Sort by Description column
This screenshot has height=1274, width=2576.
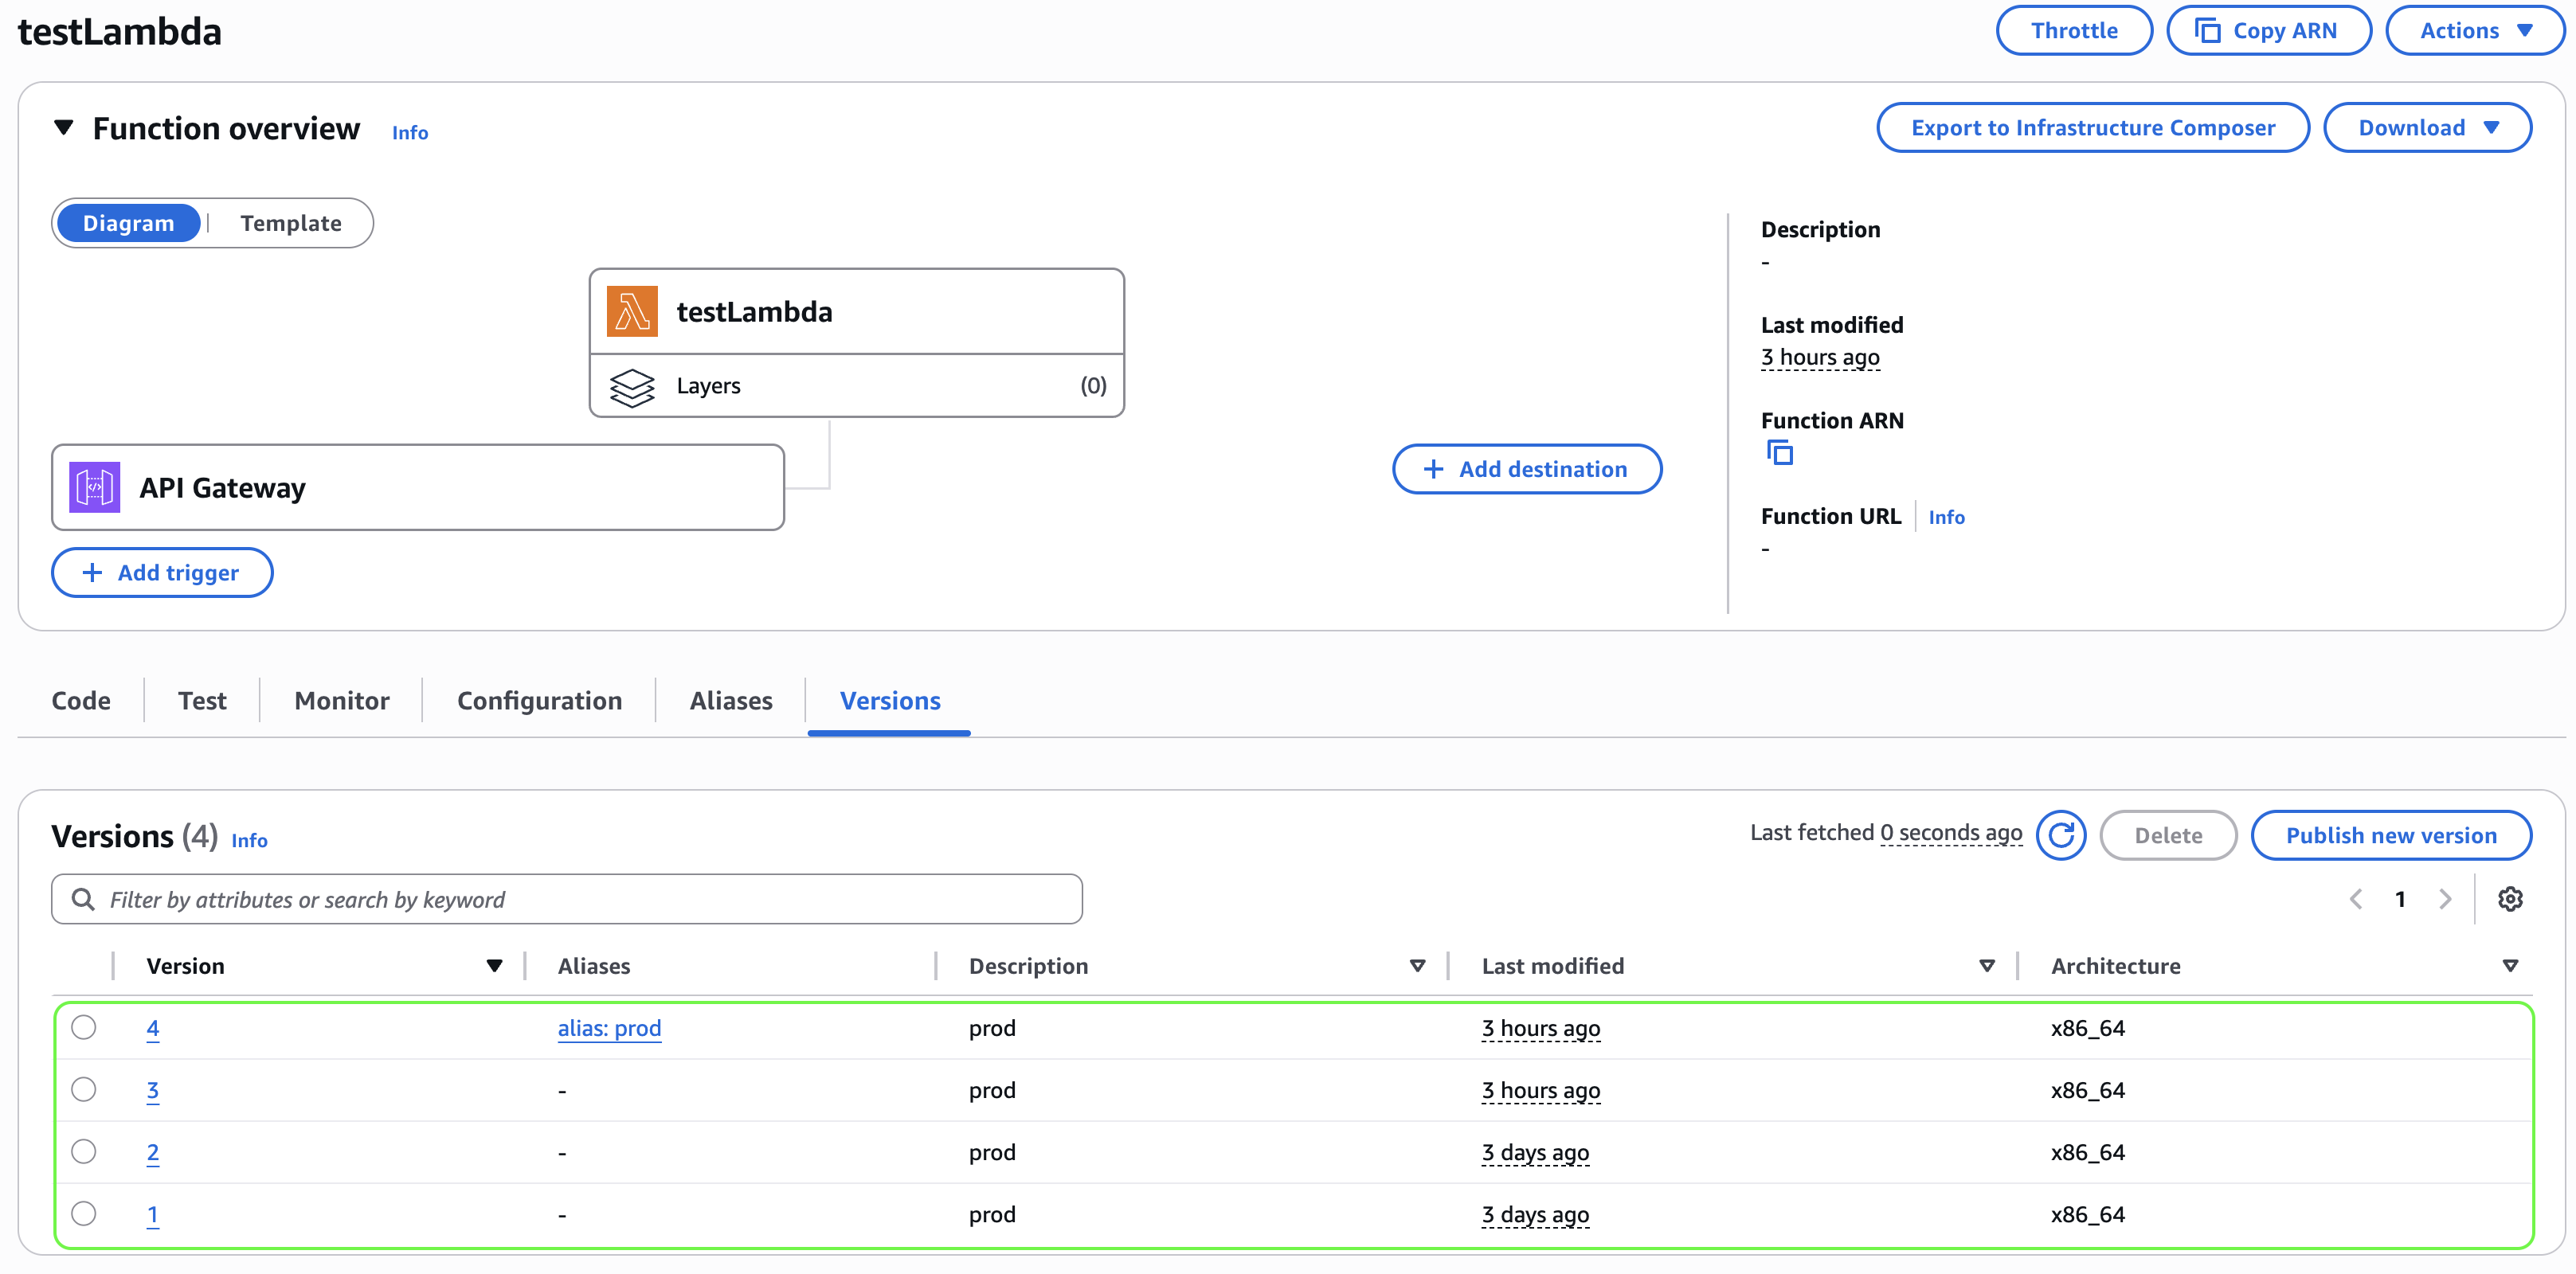(1417, 966)
